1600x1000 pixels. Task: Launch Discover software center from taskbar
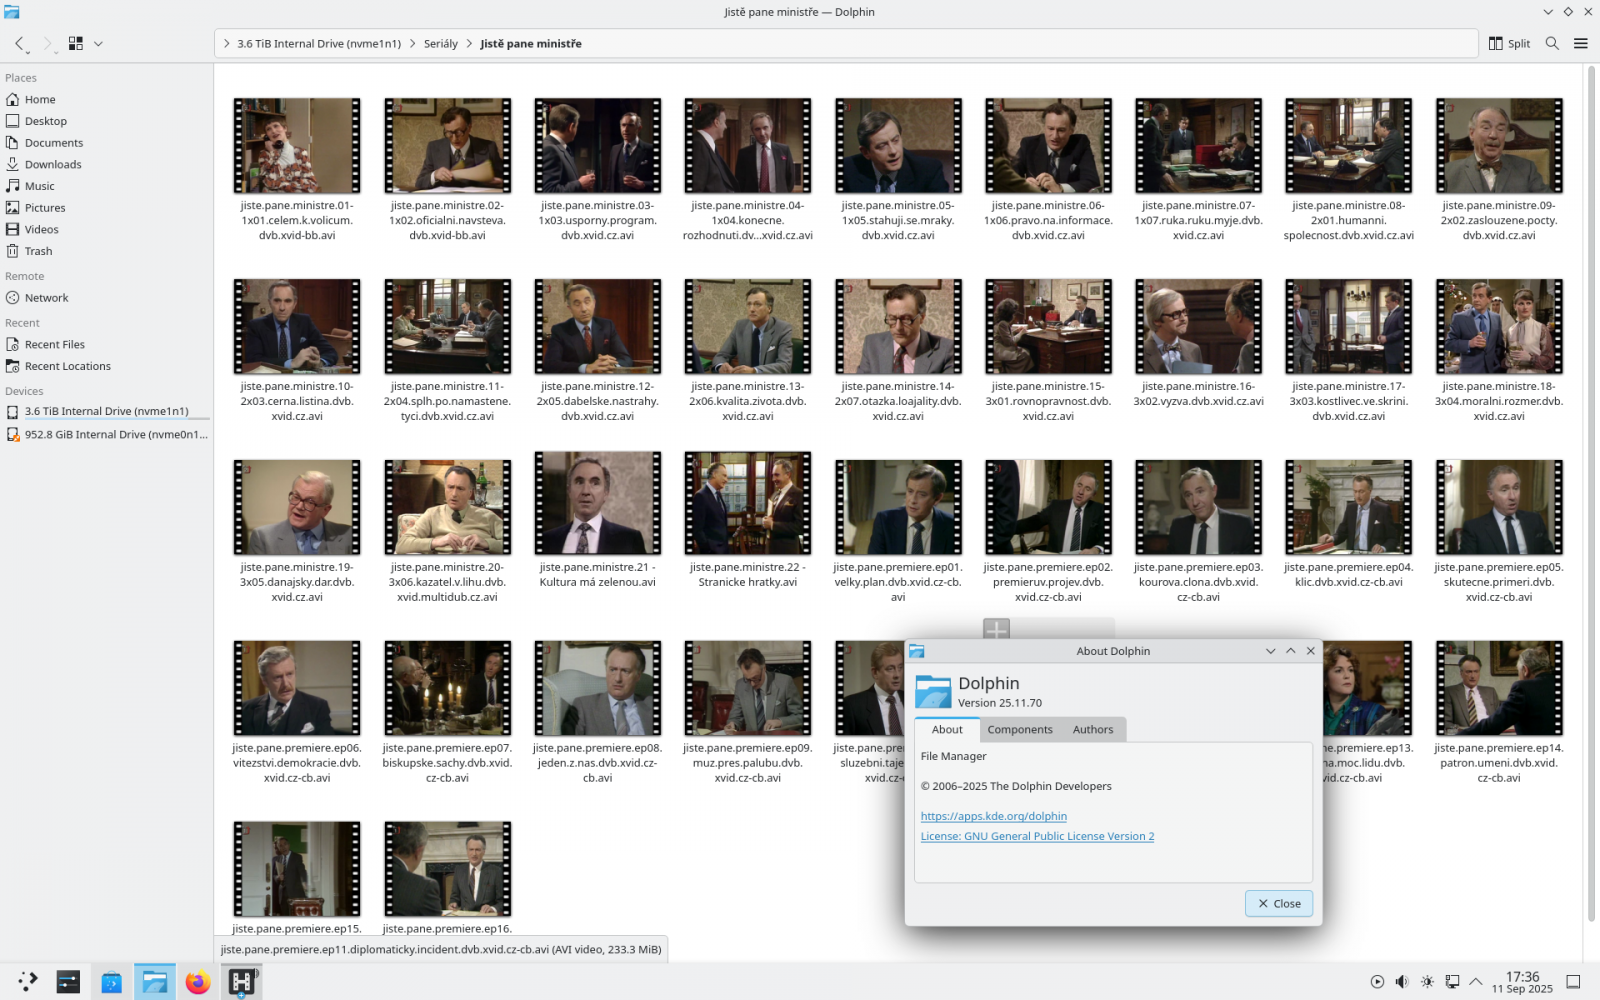pos(111,982)
